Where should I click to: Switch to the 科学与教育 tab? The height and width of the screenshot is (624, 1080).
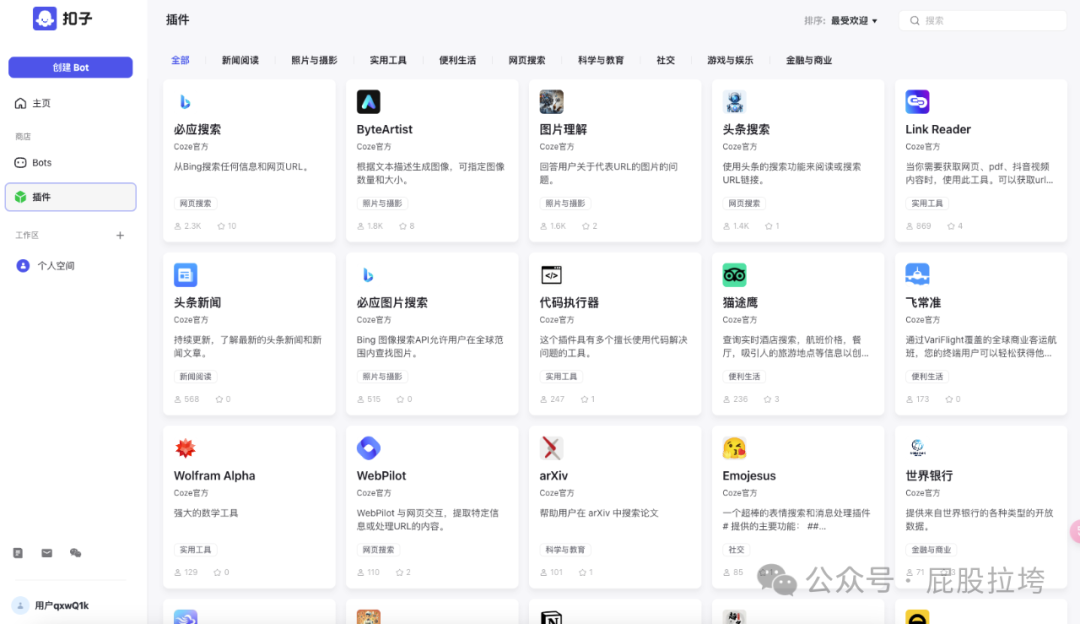tap(601, 61)
